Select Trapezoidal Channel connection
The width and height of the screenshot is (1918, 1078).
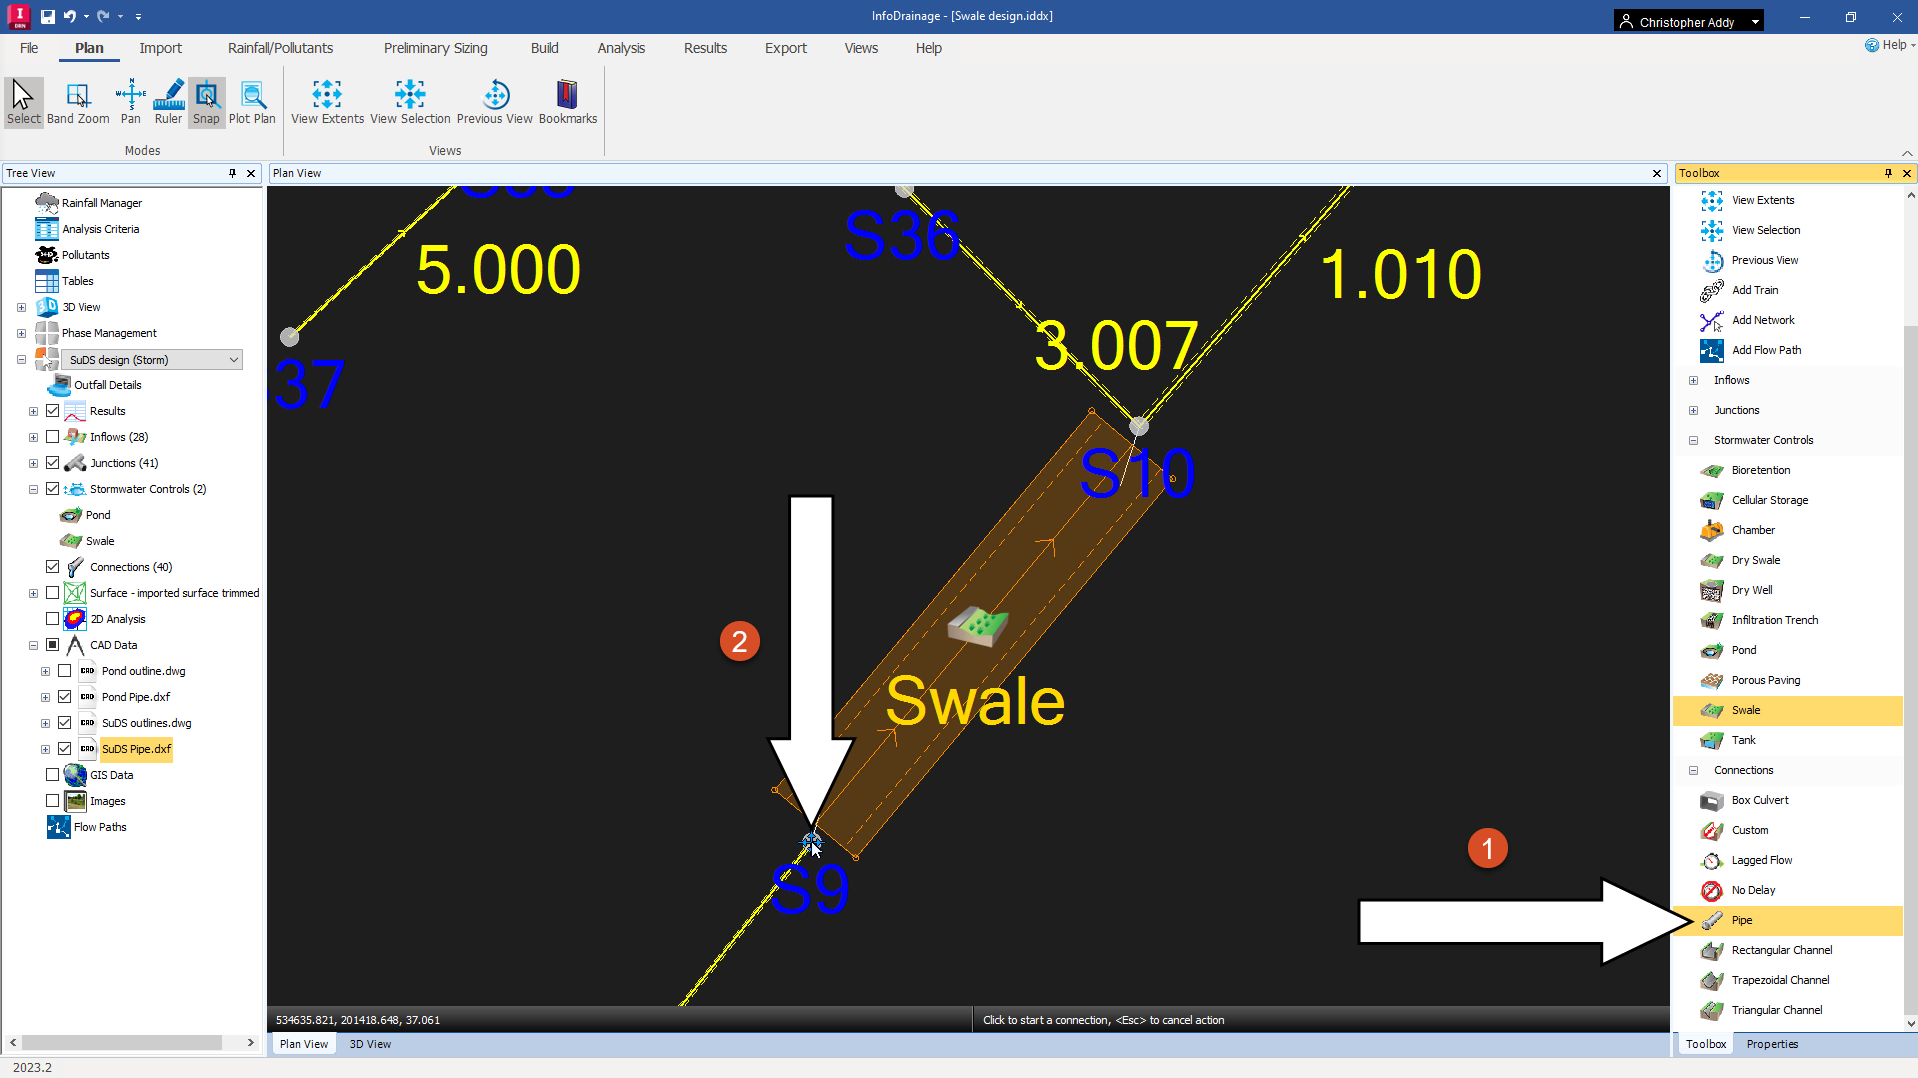point(1780,980)
